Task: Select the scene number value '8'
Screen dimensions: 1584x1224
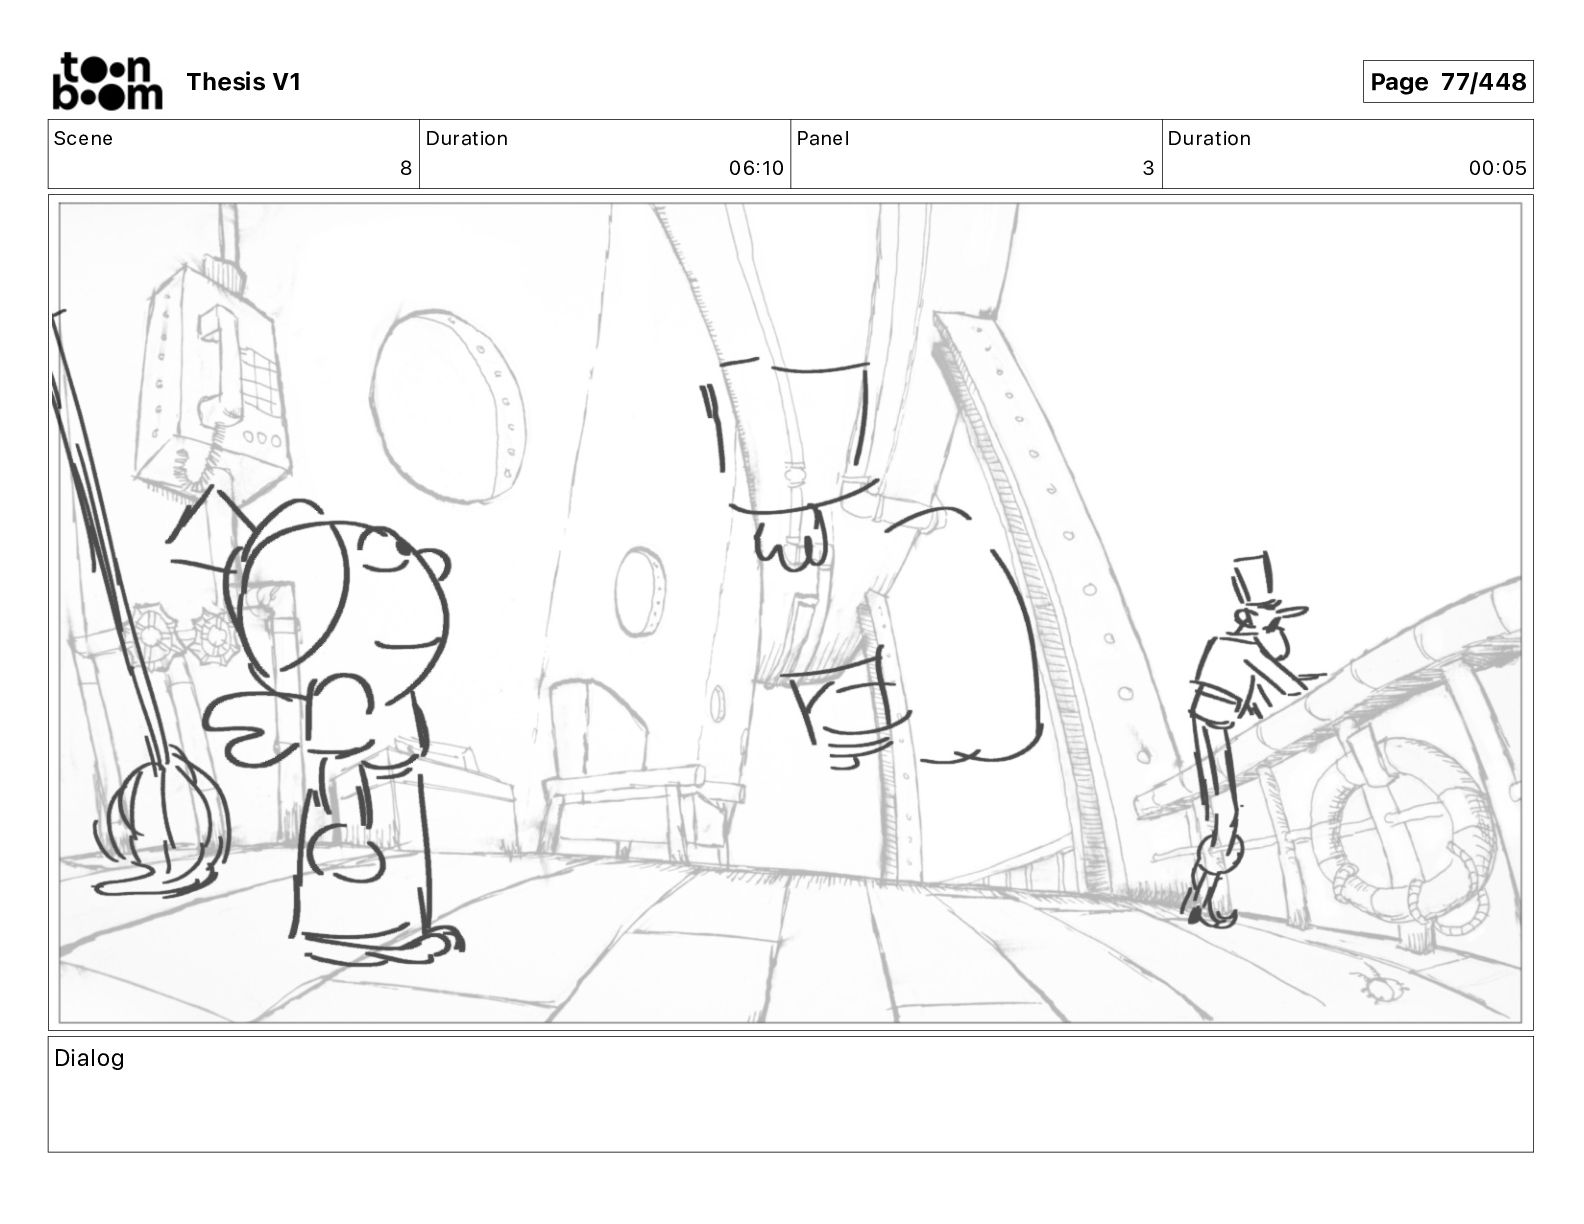Action: tap(406, 168)
